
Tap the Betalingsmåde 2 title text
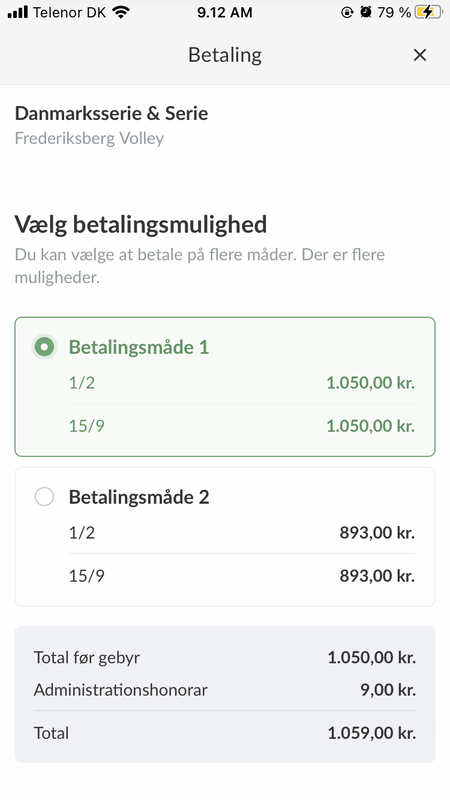pos(139,497)
